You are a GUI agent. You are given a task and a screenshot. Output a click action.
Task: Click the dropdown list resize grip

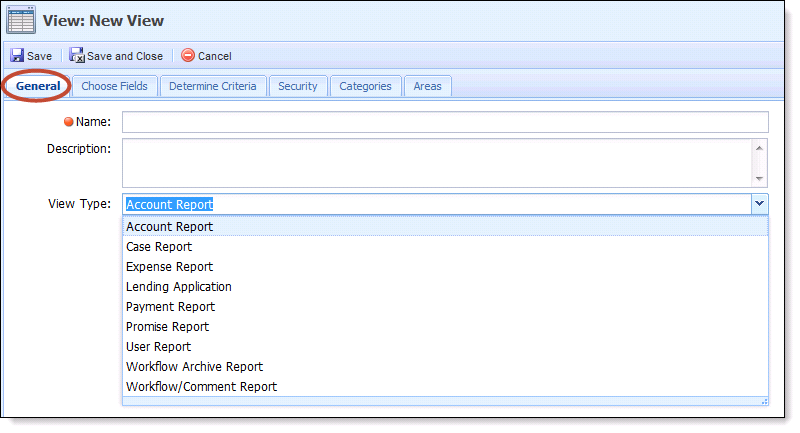(764, 402)
